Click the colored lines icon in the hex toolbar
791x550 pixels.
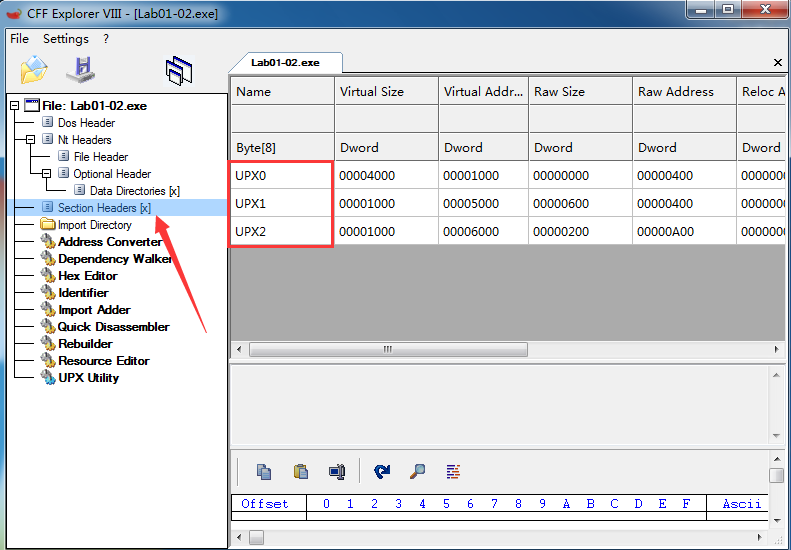point(453,471)
